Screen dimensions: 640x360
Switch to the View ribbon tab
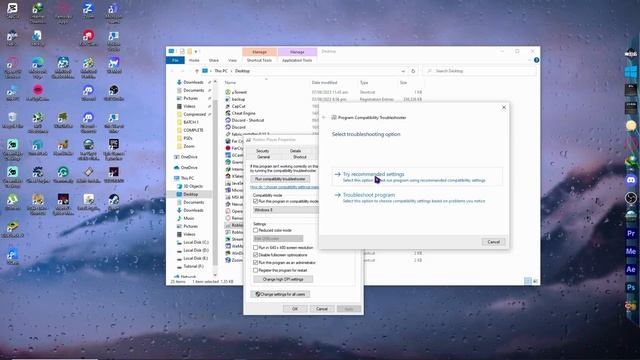point(232,60)
